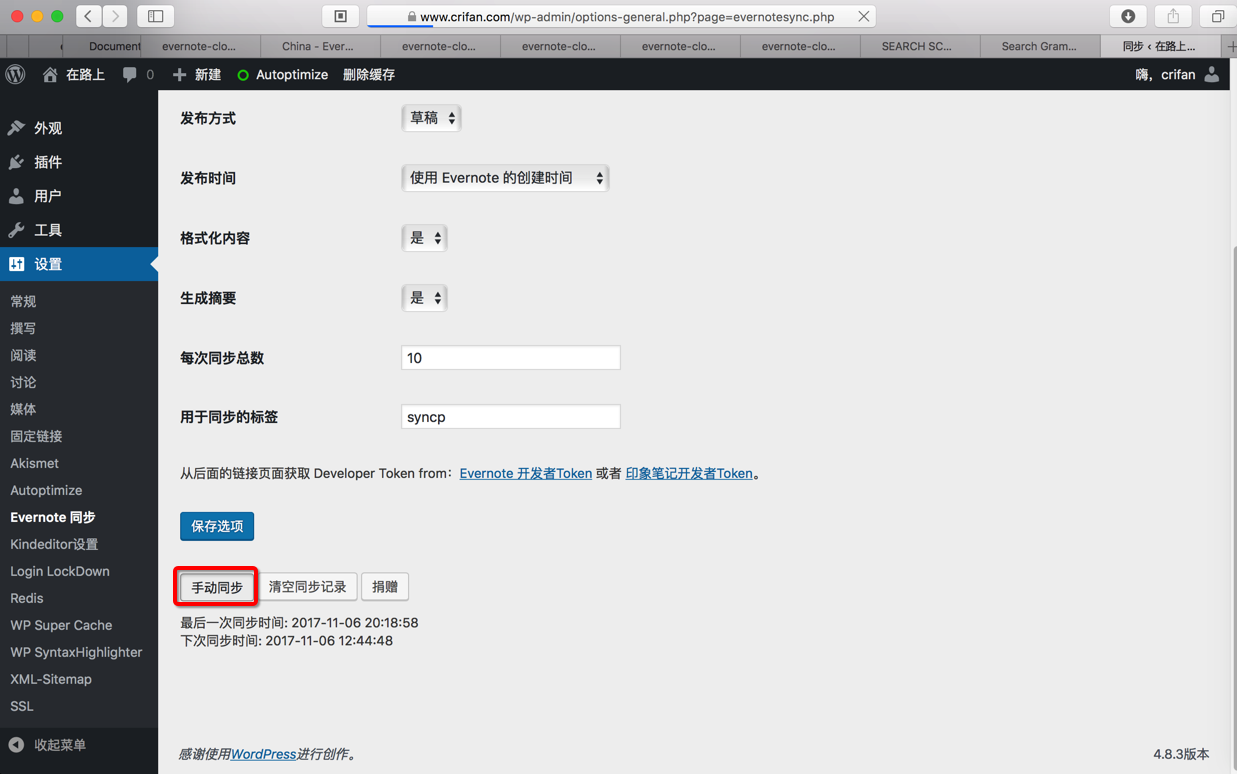The height and width of the screenshot is (775, 1237).
Task: Open 工具 tools menu
Action: 79,230
